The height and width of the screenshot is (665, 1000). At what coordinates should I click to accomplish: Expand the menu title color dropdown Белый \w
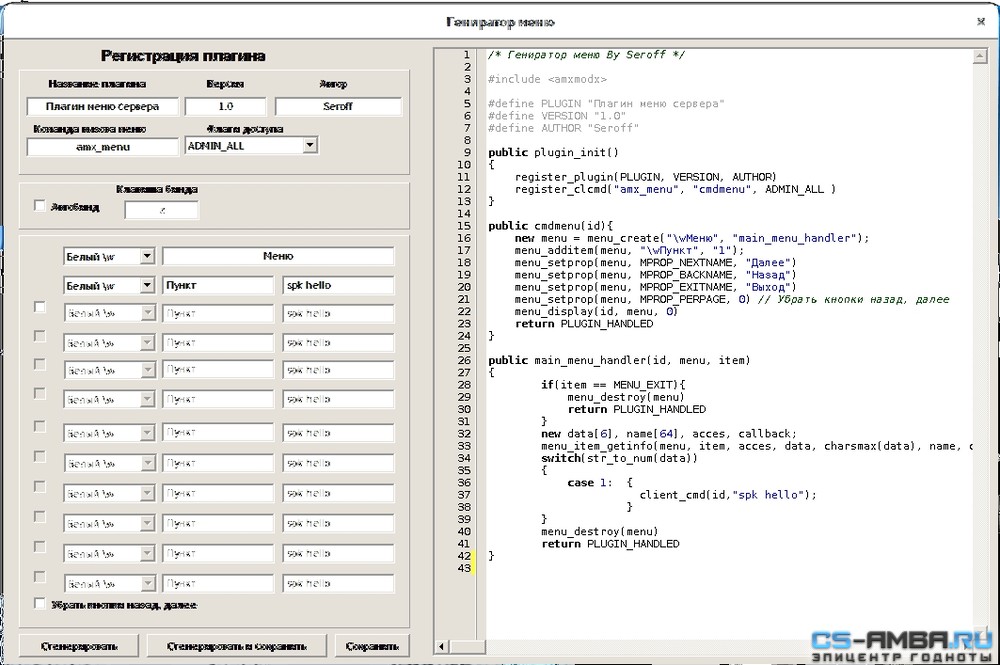tap(147, 256)
